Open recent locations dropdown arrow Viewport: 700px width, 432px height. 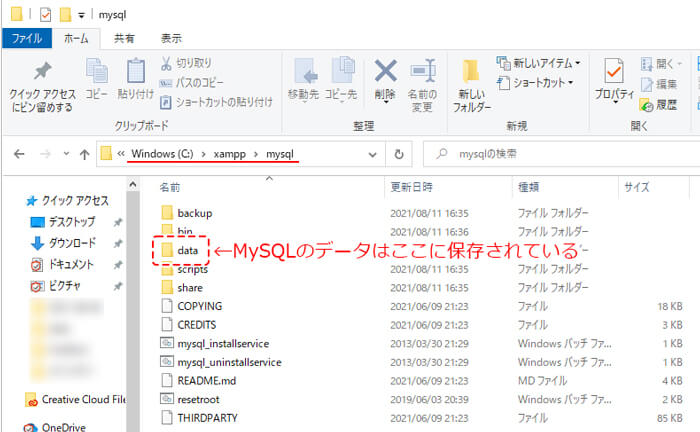66,154
